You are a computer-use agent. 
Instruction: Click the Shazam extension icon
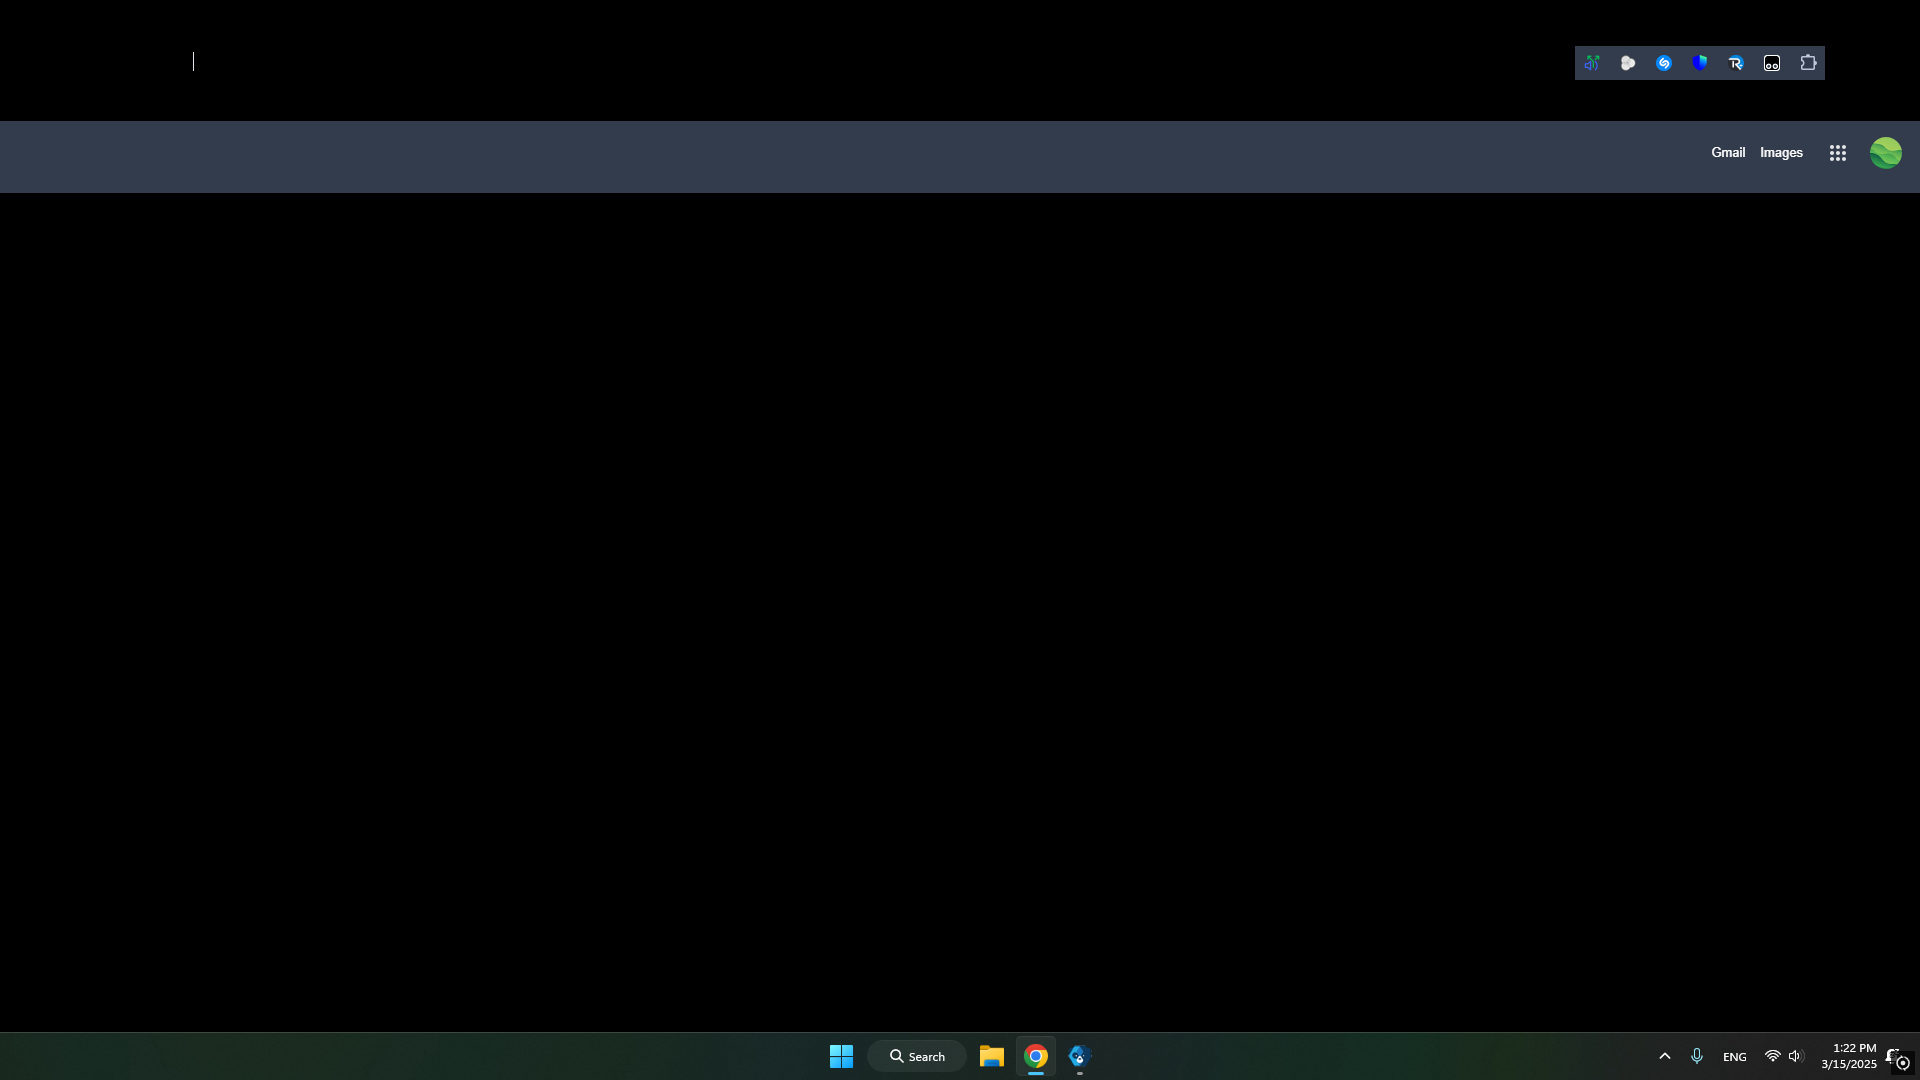(x=1664, y=63)
